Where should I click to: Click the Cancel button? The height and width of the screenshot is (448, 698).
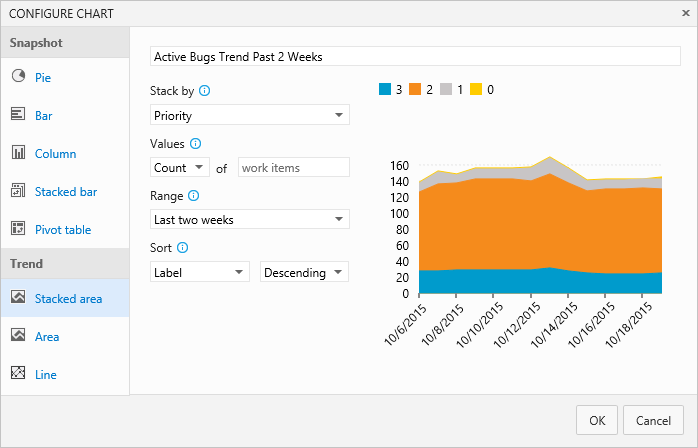click(x=653, y=420)
